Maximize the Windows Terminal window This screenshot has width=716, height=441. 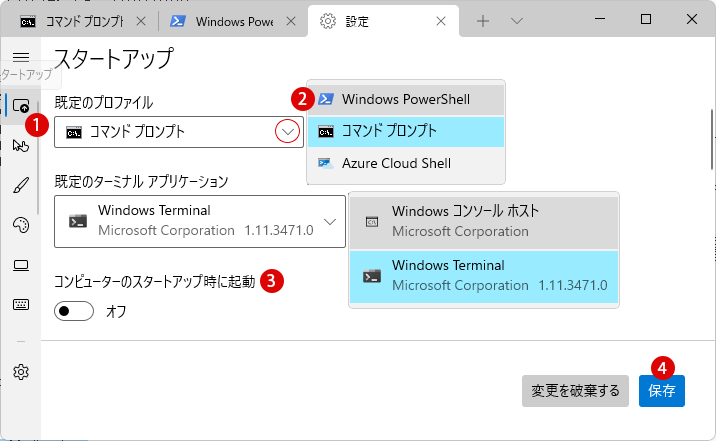point(646,19)
